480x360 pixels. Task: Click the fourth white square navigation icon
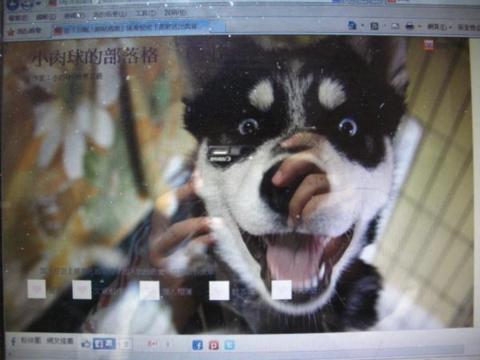[219, 290]
